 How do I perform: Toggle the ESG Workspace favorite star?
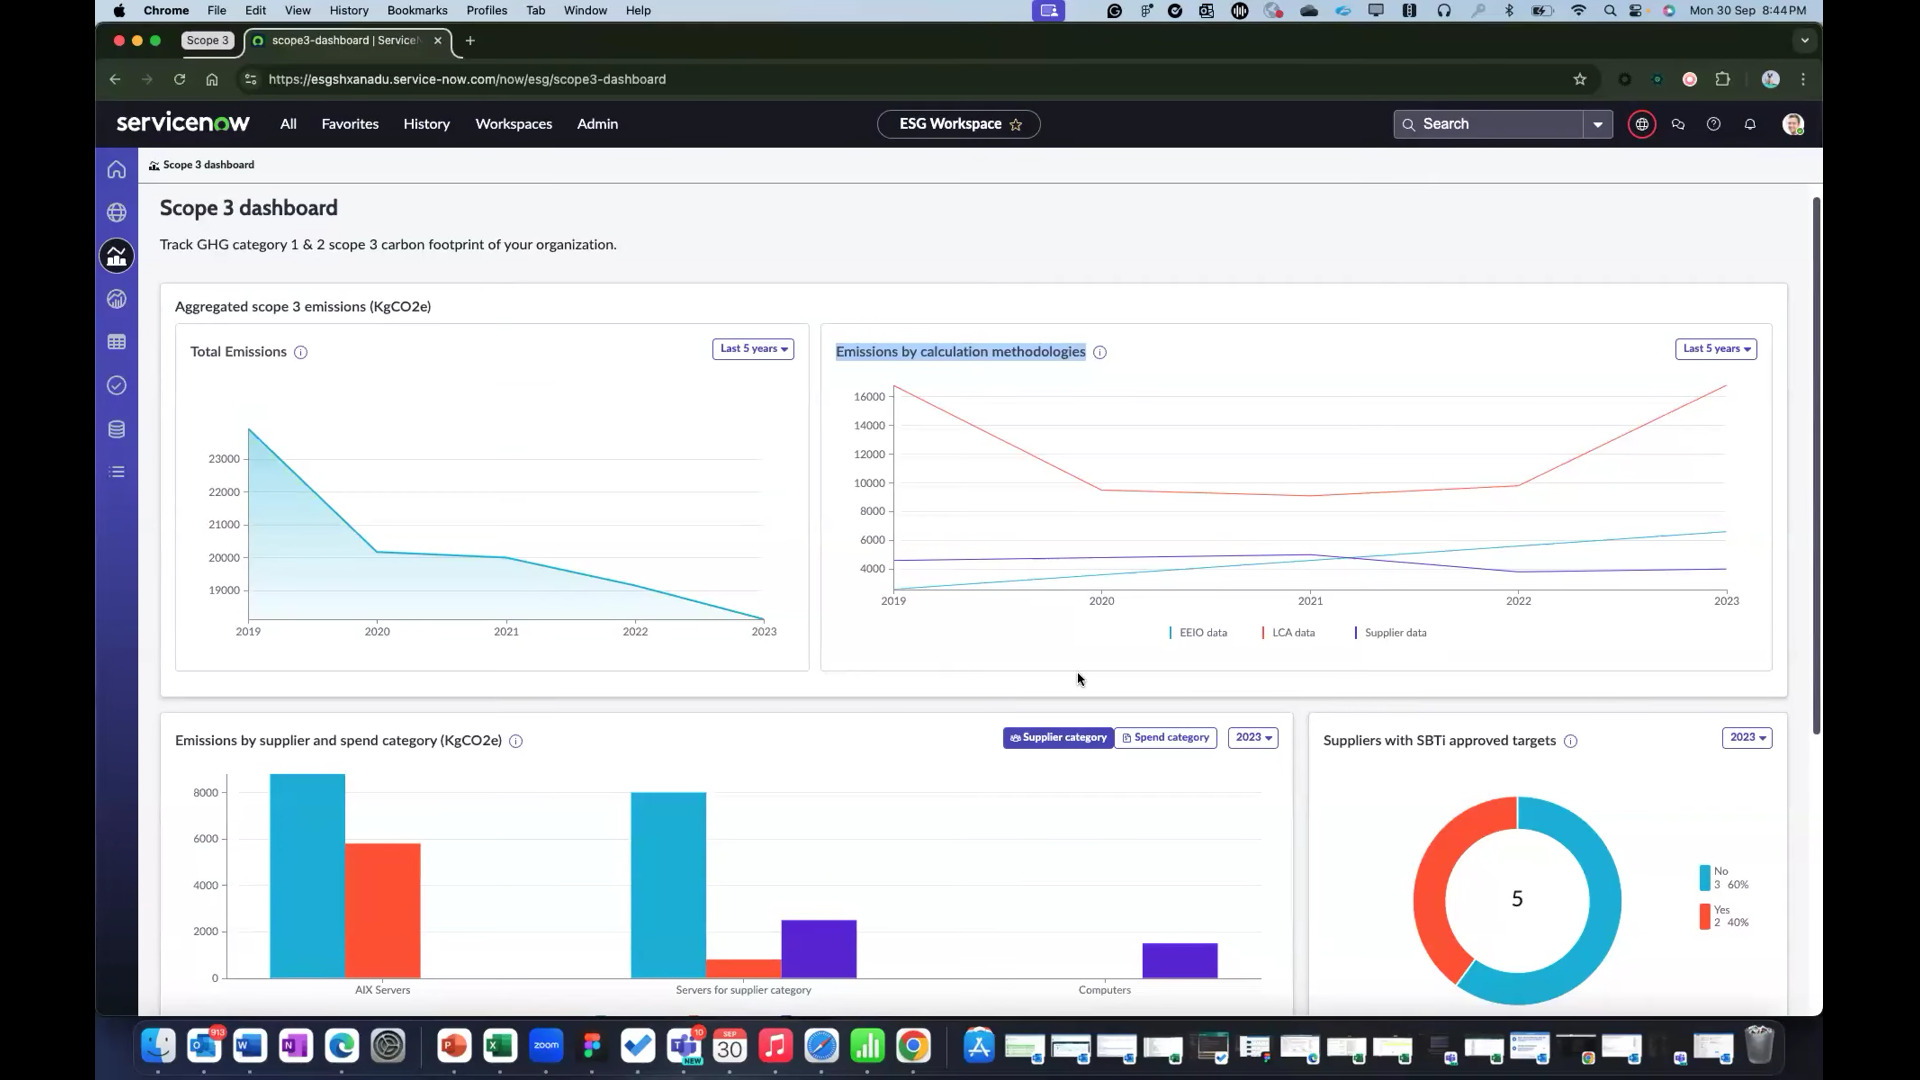1017,124
